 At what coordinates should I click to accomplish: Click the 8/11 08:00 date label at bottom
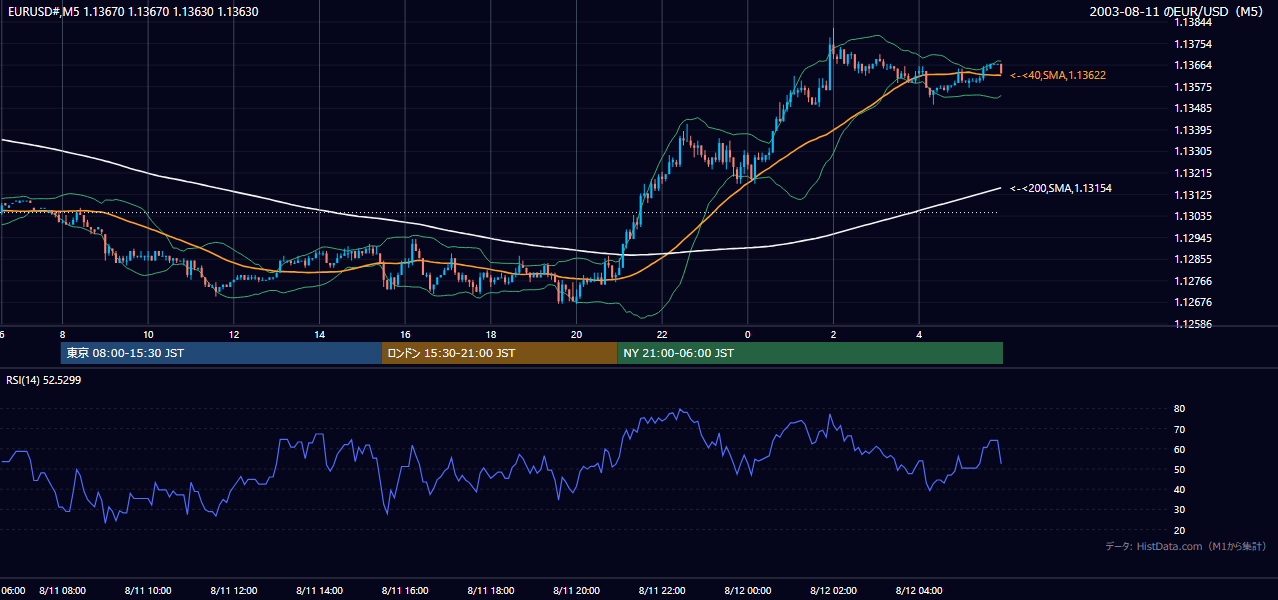(x=62, y=590)
